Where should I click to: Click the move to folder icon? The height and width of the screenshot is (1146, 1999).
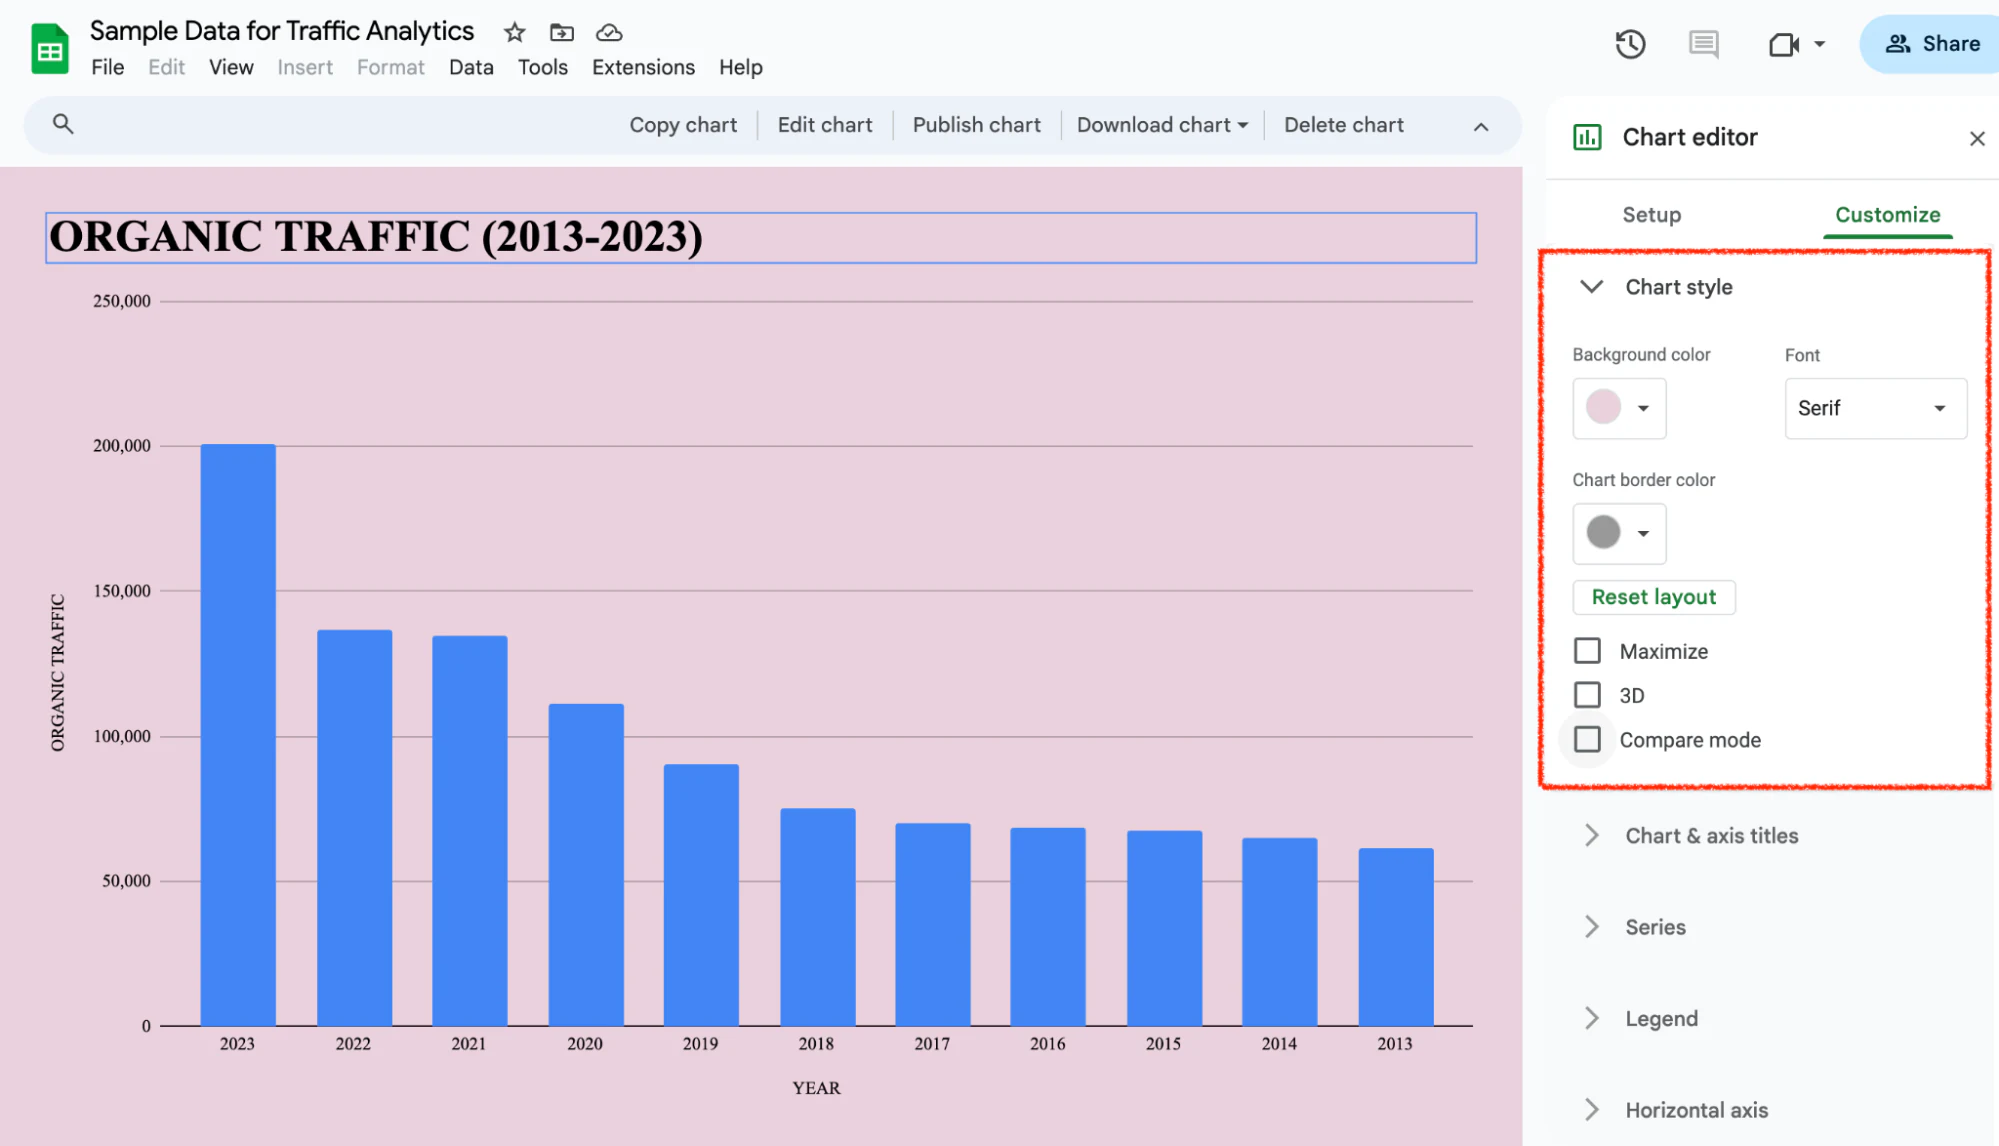pyautogui.click(x=562, y=32)
